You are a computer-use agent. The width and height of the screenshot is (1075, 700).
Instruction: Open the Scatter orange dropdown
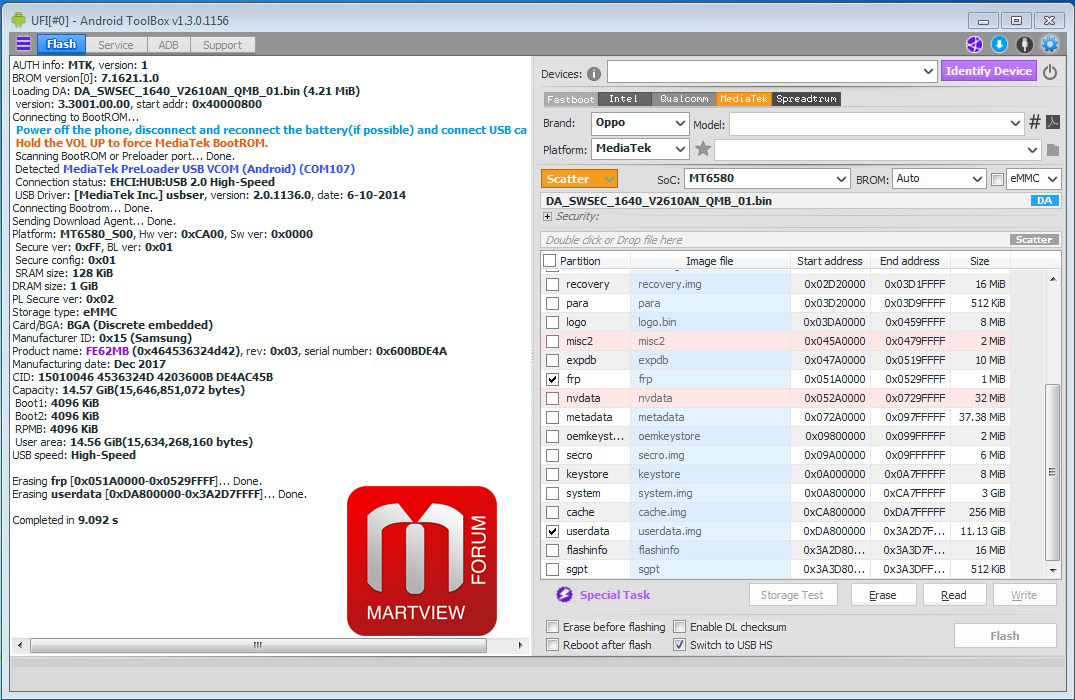point(579,179)
